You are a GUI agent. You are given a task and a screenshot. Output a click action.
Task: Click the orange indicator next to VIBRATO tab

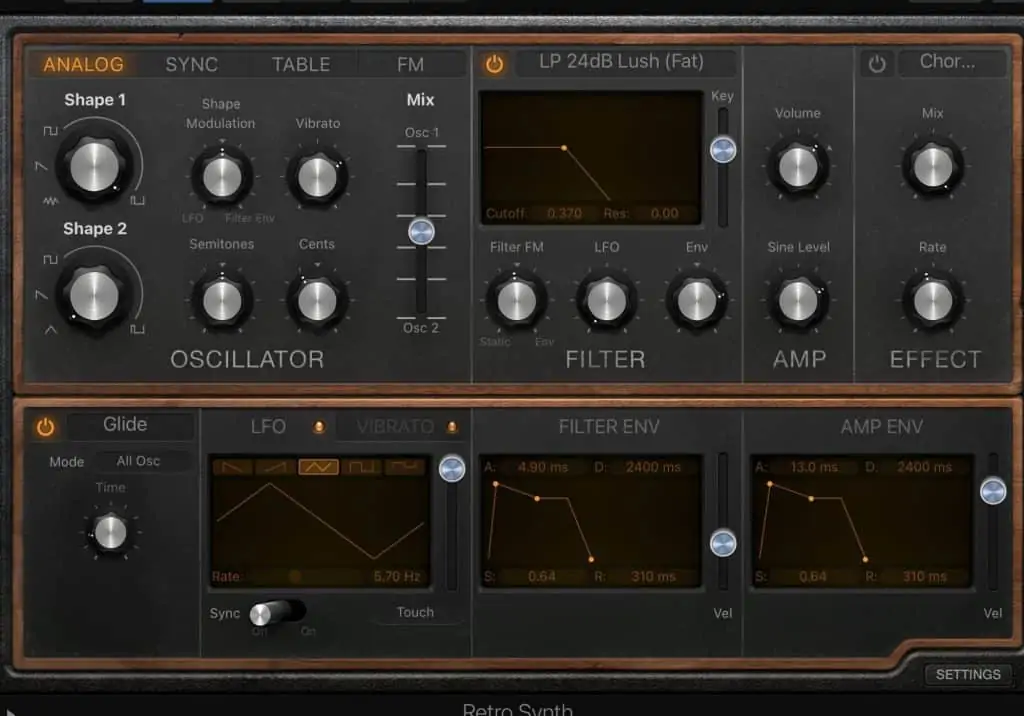(x=451, y=427)
